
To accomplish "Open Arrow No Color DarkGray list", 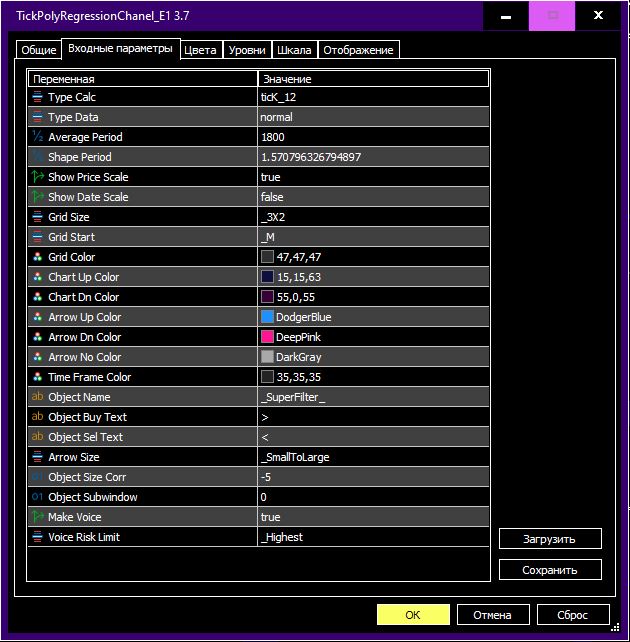I will click(x=373, y=357).
